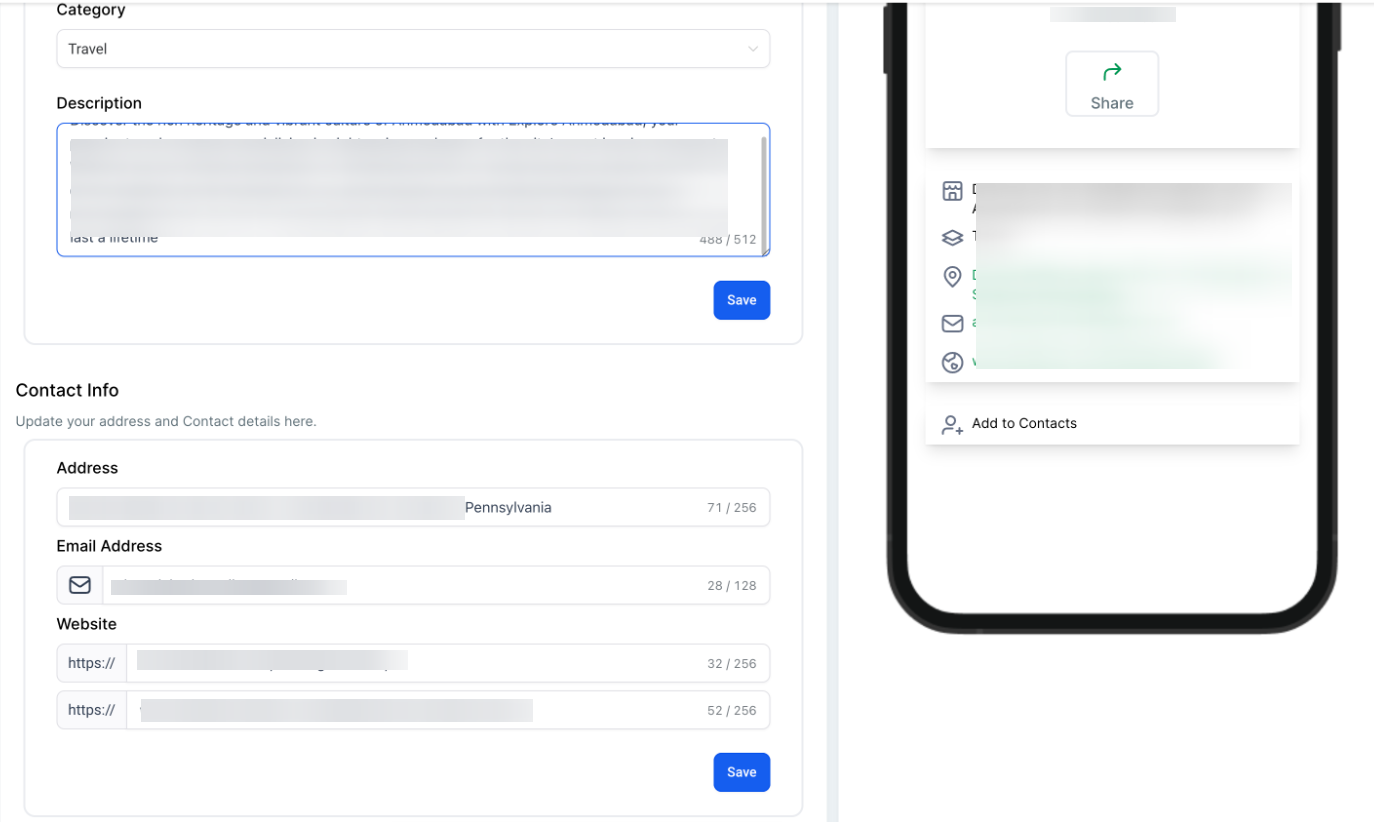The image size is (1374, 822).
Task: Open the Category dropdown showing Travel
Action: click(x=412, y=49)
